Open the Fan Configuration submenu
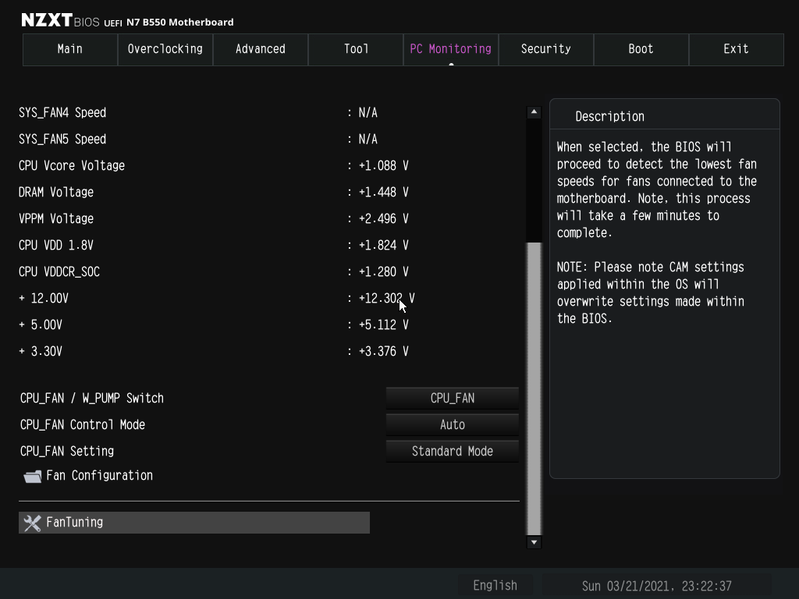Image resolution: width=799 pixels, height=599 pixels. pos(99,476)
